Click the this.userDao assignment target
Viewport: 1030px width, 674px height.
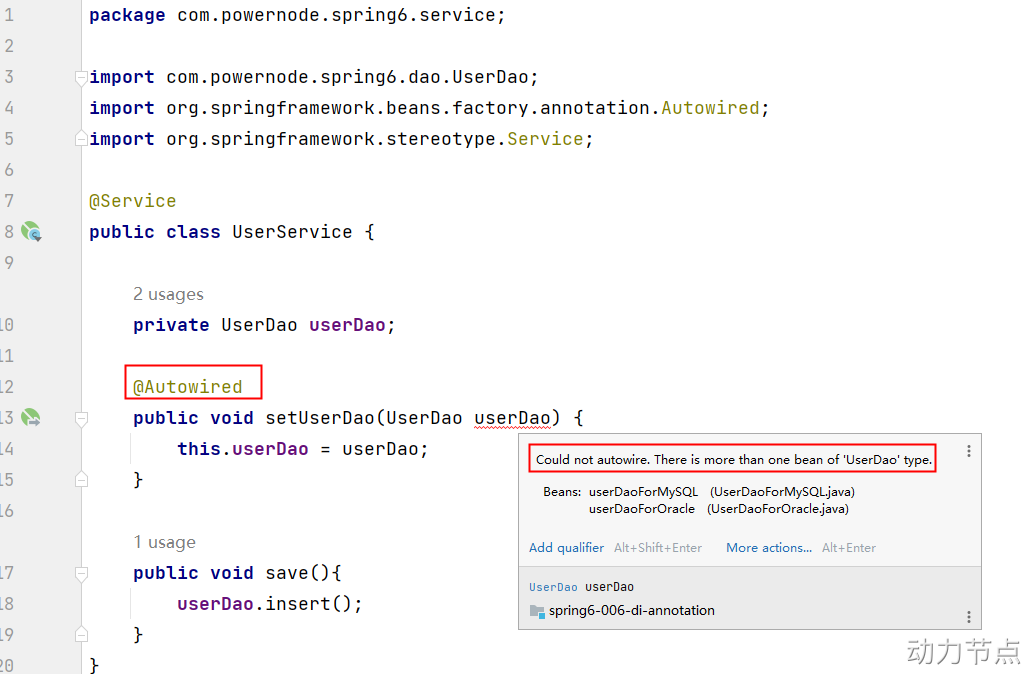click(x=242, y=449)
